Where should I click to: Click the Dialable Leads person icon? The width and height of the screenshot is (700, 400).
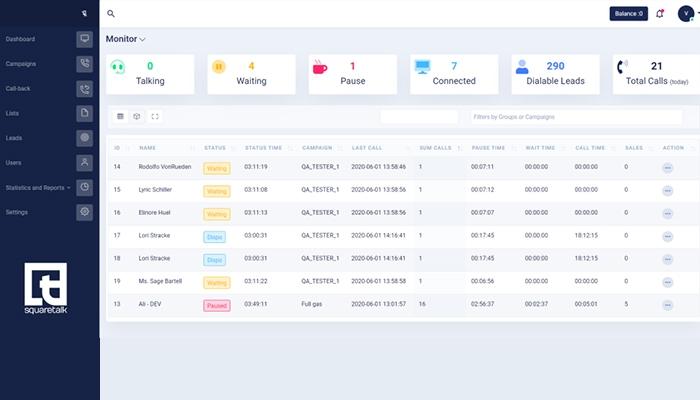tap(522, 67)
